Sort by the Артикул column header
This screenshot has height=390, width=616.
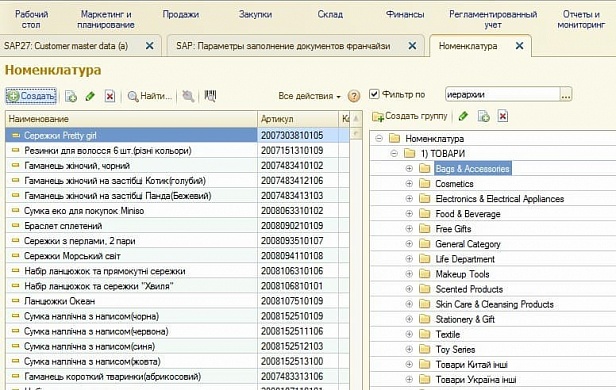click(298, 119)
